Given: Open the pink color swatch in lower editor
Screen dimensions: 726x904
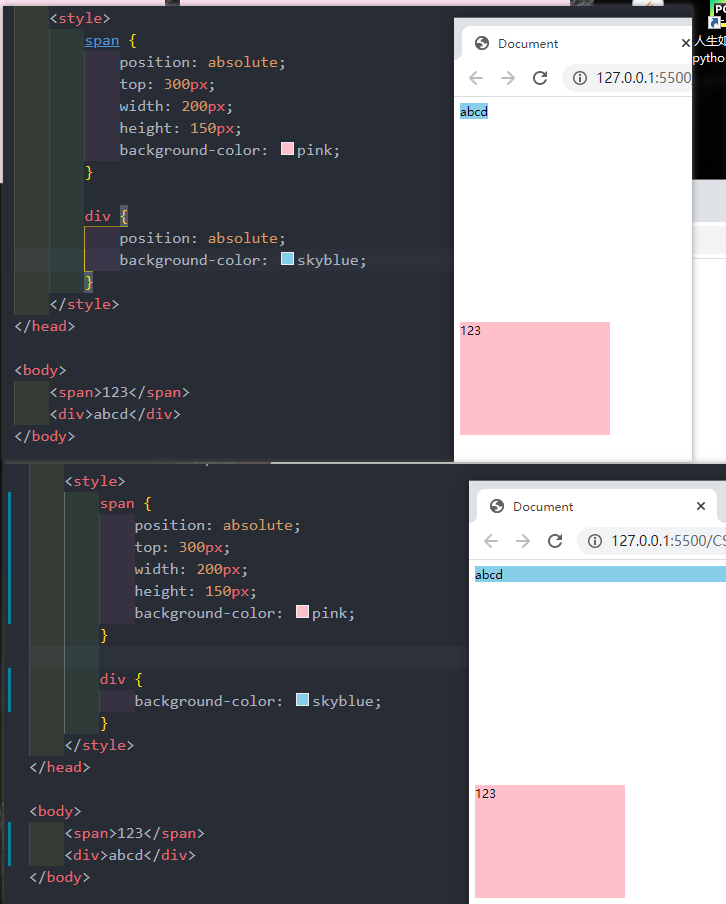Looking at the screenshot, I should [x=303, y=613].
